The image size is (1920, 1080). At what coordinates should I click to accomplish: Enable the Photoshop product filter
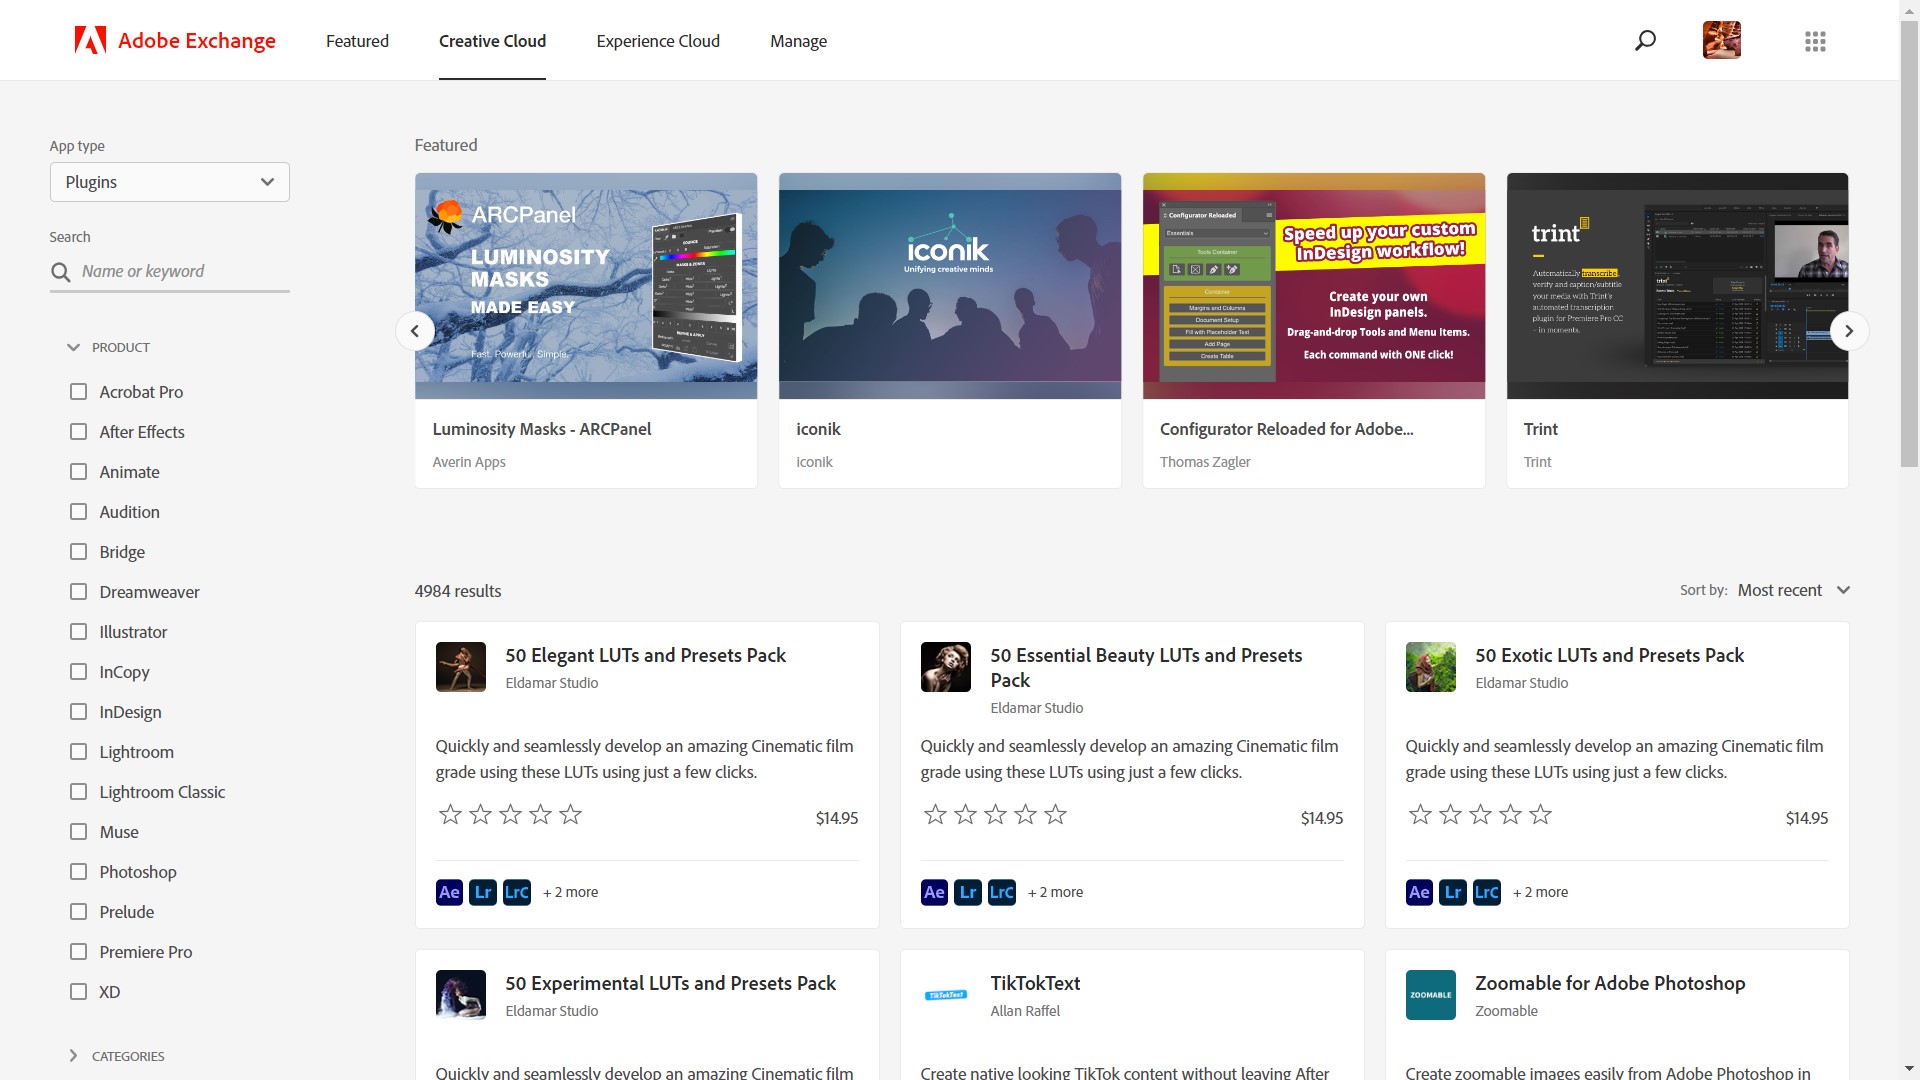(x=78, y=872)
